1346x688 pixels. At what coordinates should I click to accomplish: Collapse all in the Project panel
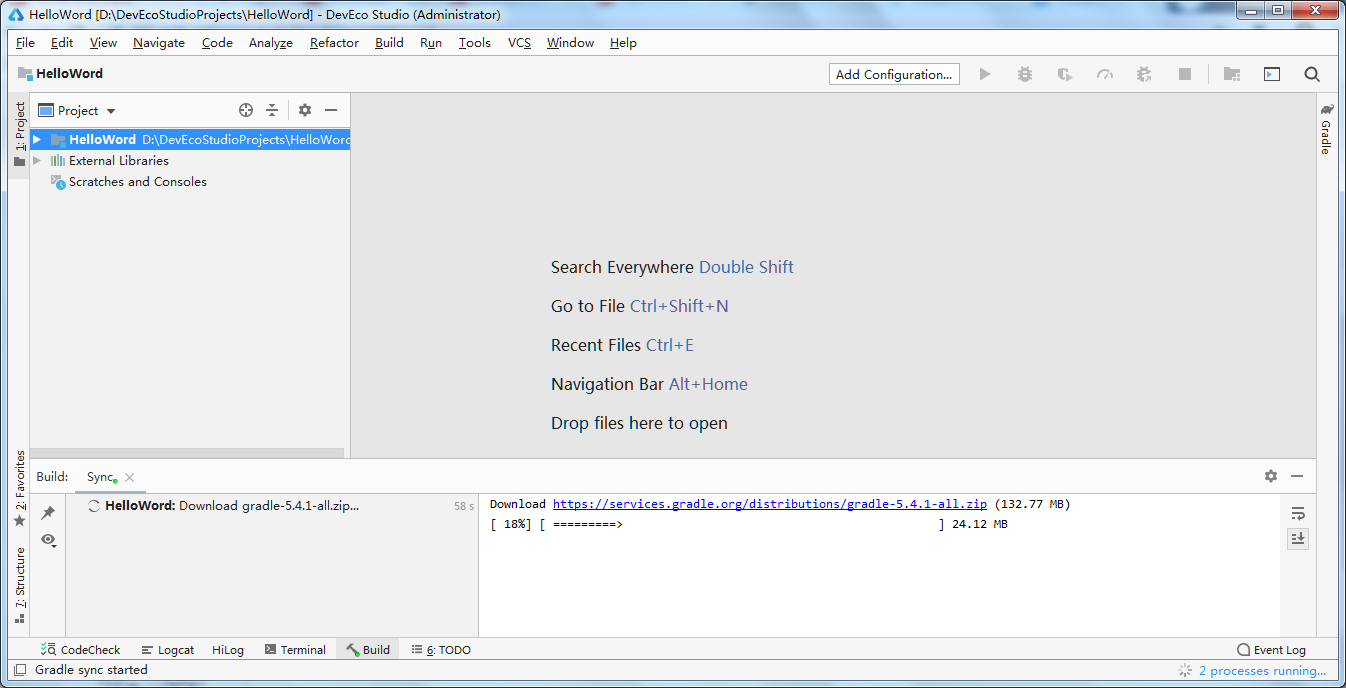click(272, 110)
